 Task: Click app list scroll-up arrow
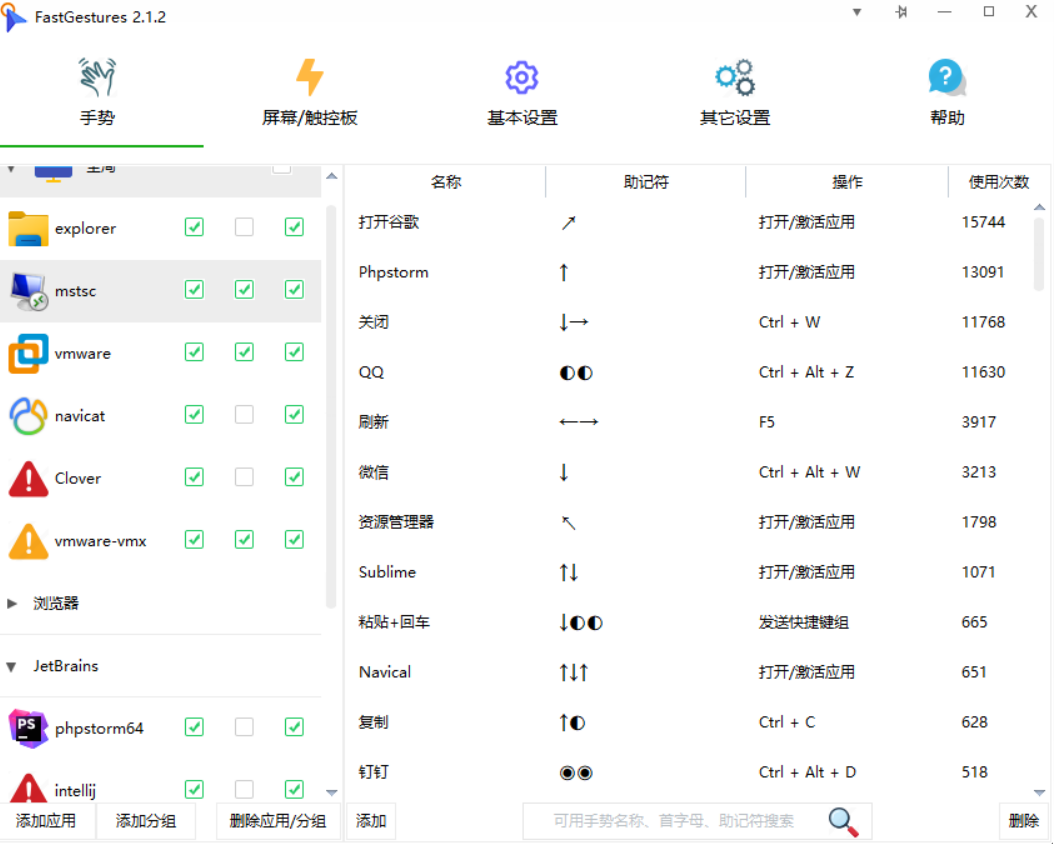click(x=331, y=176)
